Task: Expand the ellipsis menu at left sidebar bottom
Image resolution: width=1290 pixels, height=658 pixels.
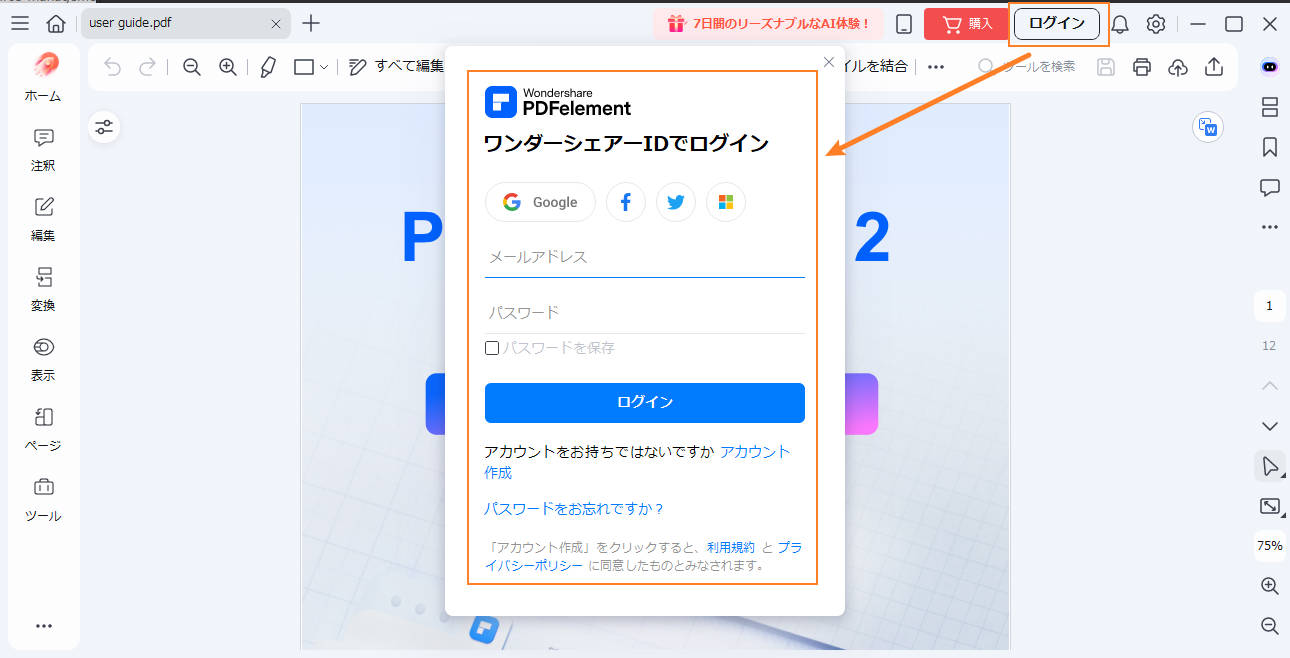Action: [43, 625]
